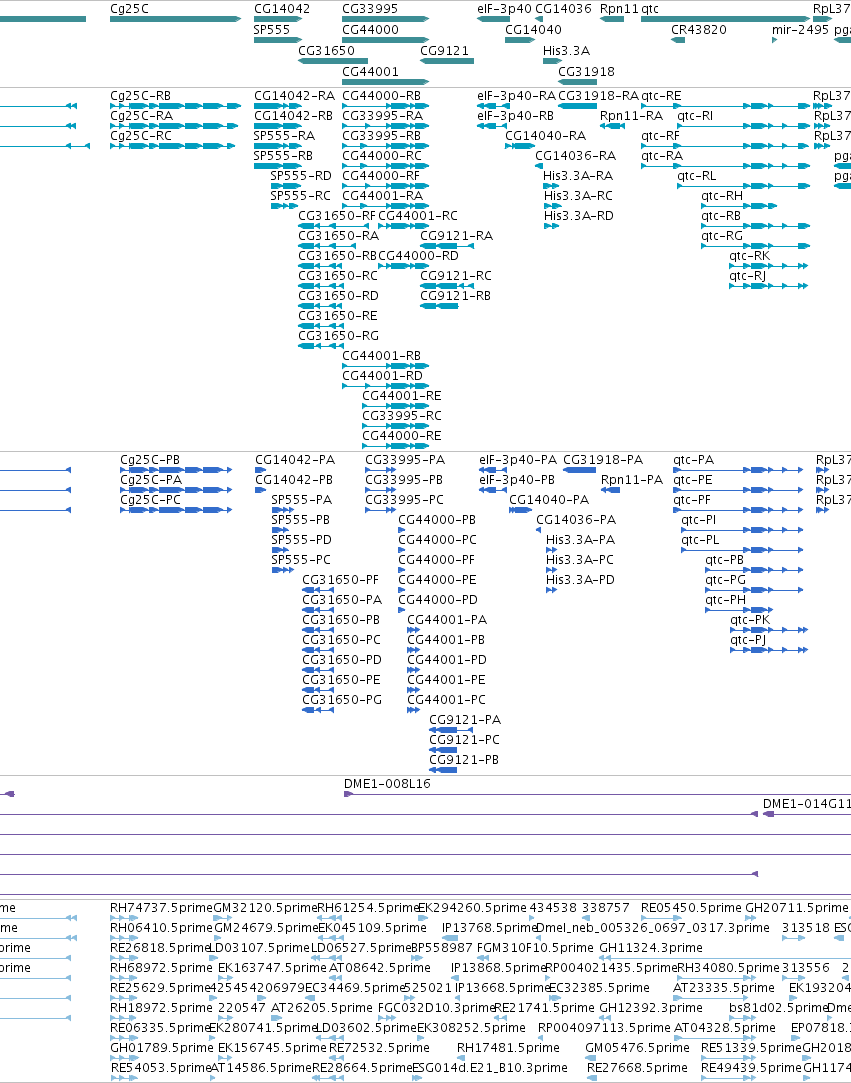Select the CG14042-PA protein label

(x=295, y=459)
